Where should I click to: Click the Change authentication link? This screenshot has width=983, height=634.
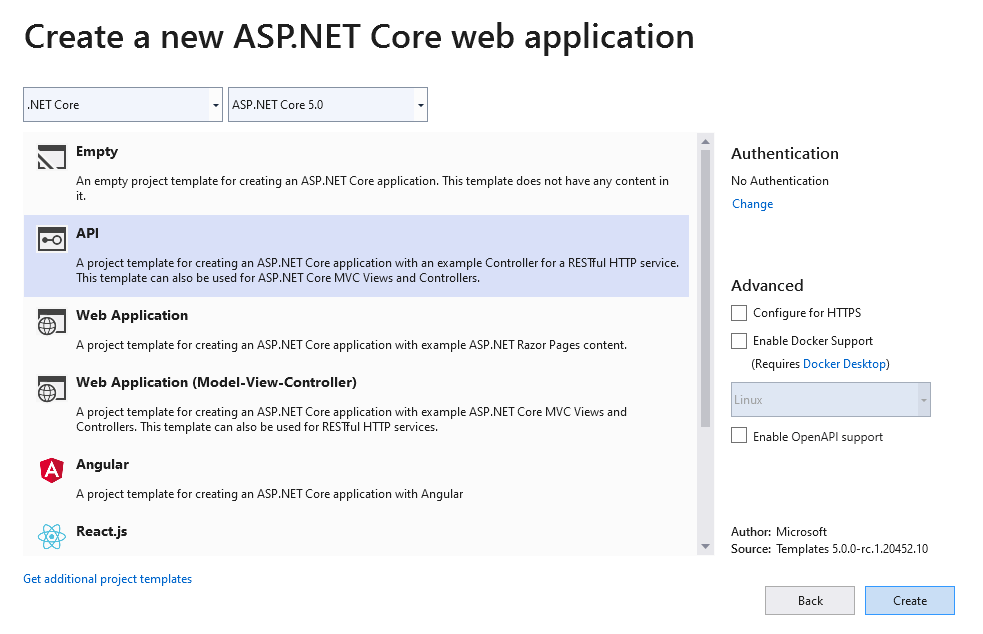pyautogui.click(x=752, y=204)
